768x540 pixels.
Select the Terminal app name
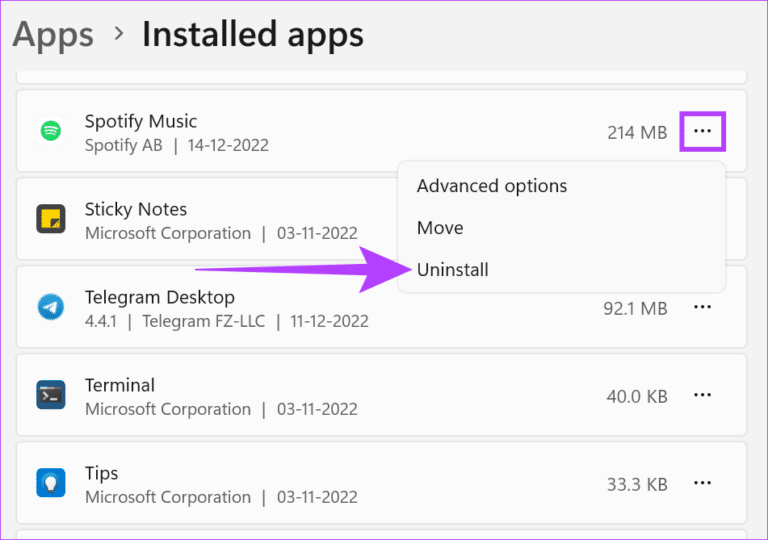point(120,385)
